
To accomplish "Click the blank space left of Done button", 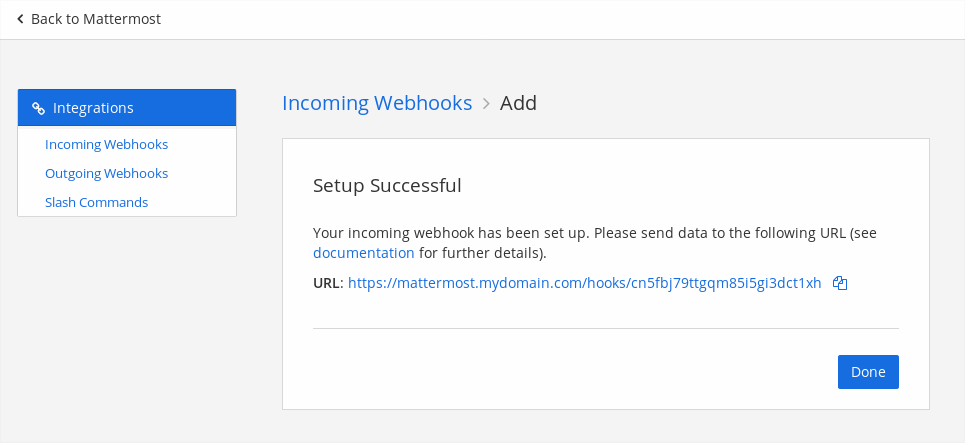I will click(570, 372).
